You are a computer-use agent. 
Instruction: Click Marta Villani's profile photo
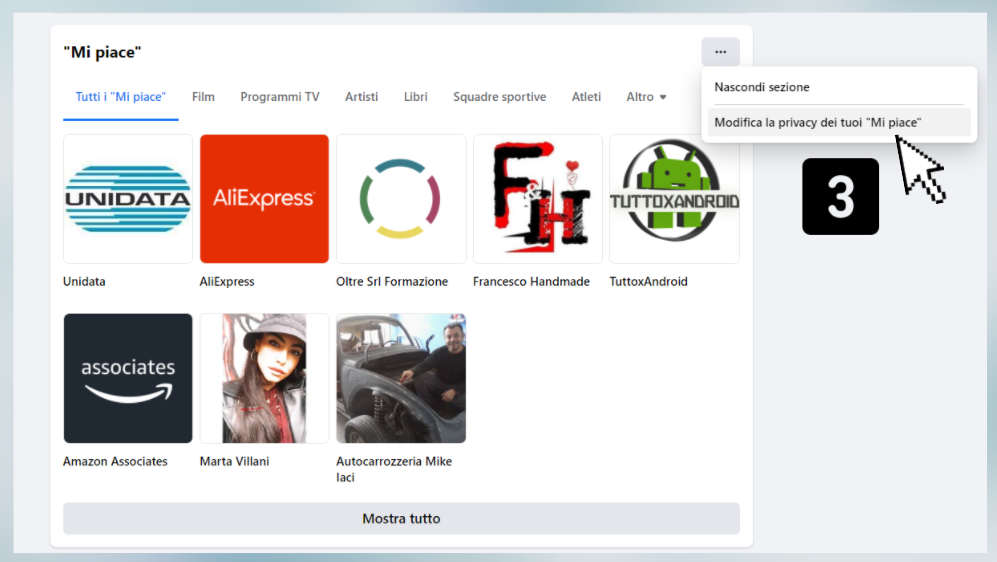[x=265, y=378]
